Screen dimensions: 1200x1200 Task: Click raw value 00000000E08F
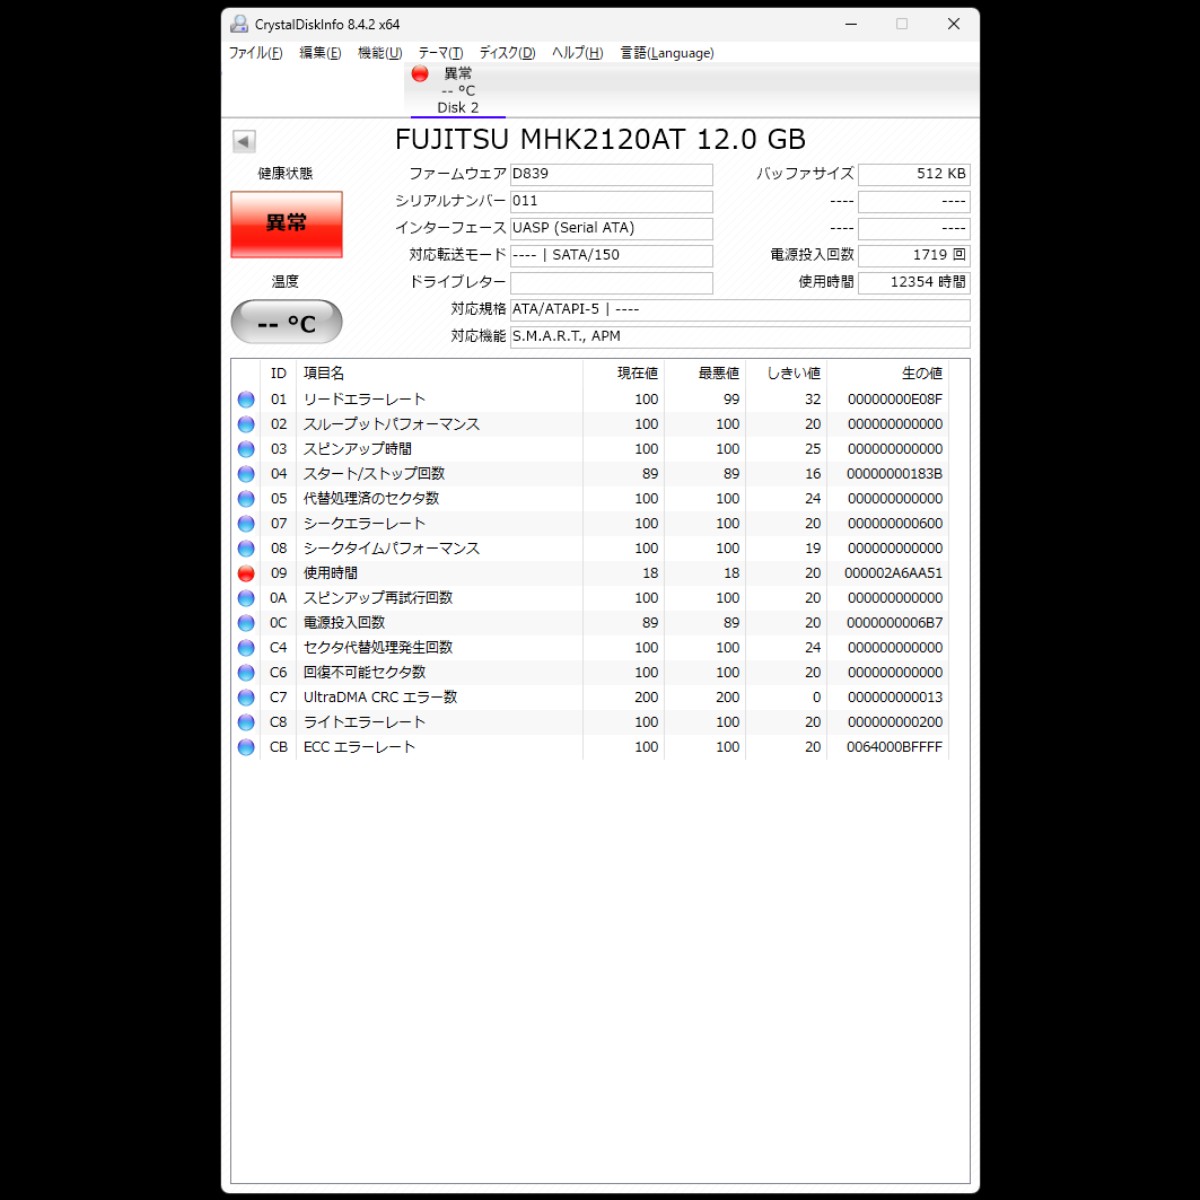tap(895, 399)
